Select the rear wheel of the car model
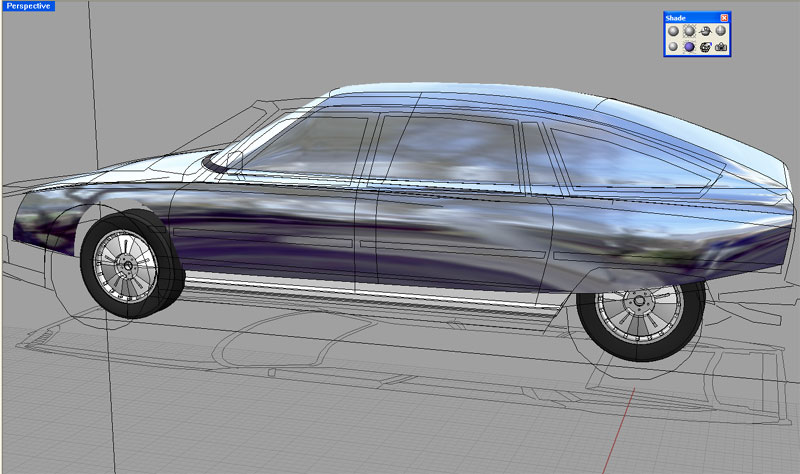Image resolution: width=800 pixels, height=474 pixels. pyautogui.click(x=641, y=319)
